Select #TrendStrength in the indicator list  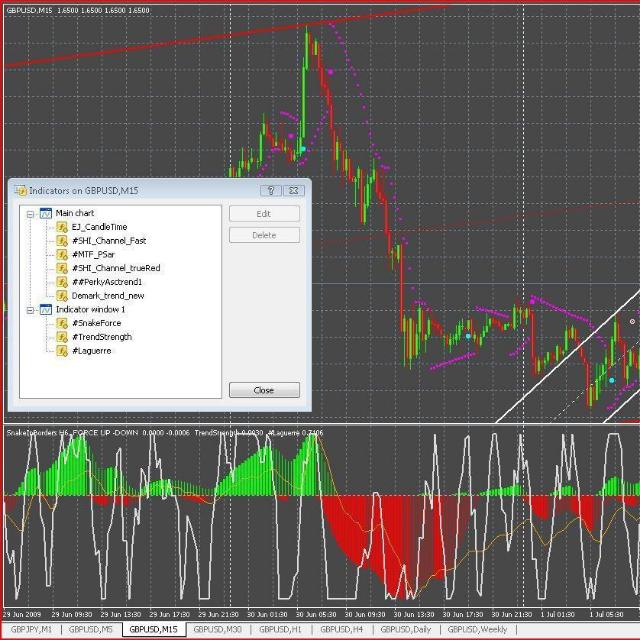102,337
